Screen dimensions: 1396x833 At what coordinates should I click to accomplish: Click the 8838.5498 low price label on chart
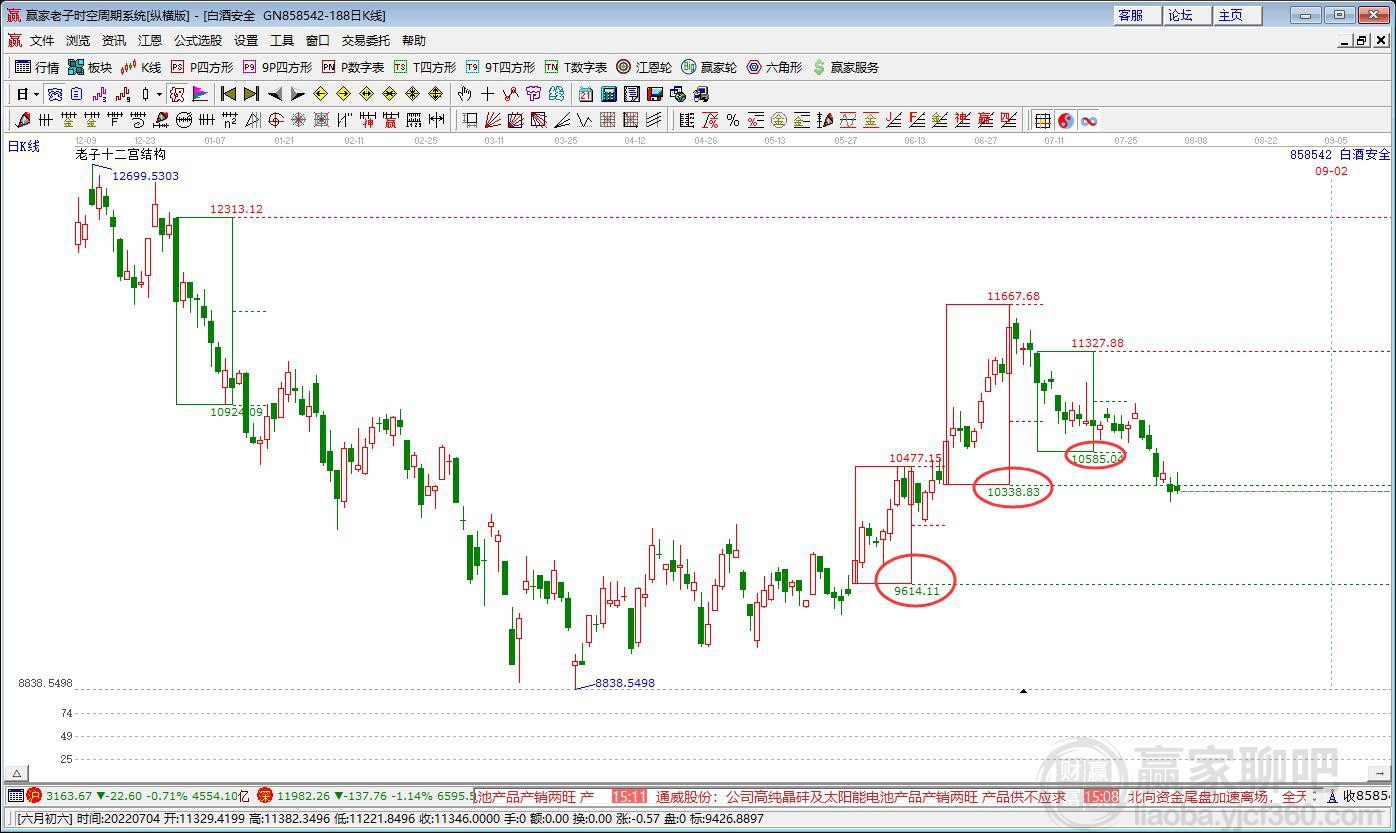coord(625,683)
